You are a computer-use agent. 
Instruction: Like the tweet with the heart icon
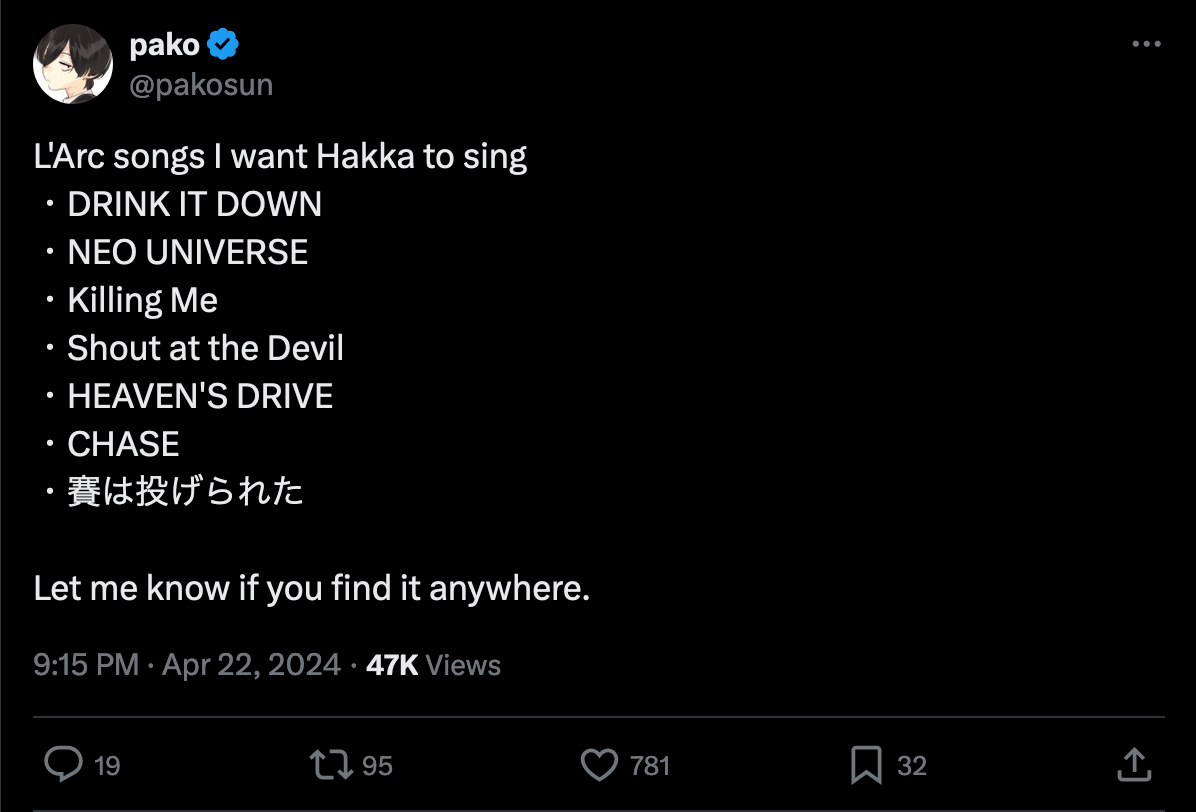click(x=599, y=766)
